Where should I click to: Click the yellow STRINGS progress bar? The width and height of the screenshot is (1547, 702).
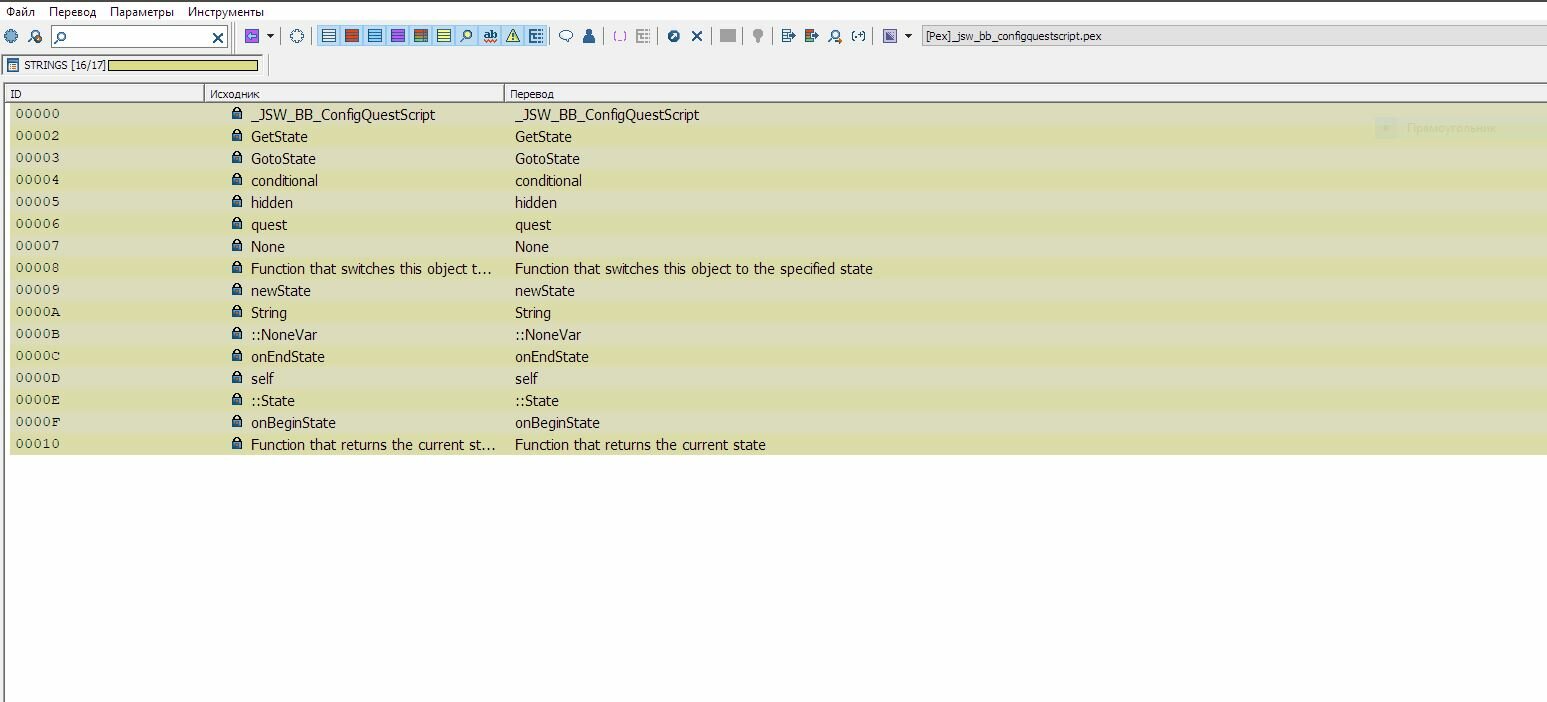click(183, 65)
